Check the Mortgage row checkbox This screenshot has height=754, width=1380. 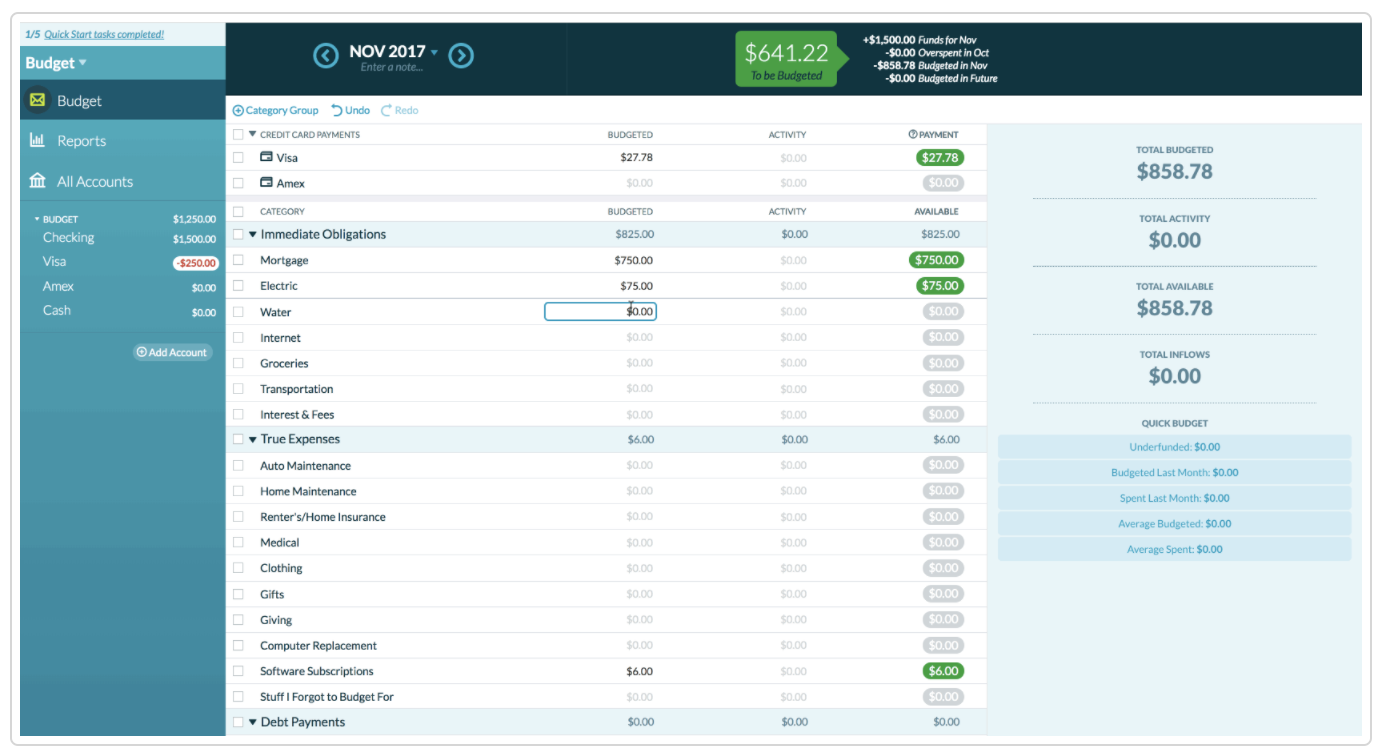238,260
